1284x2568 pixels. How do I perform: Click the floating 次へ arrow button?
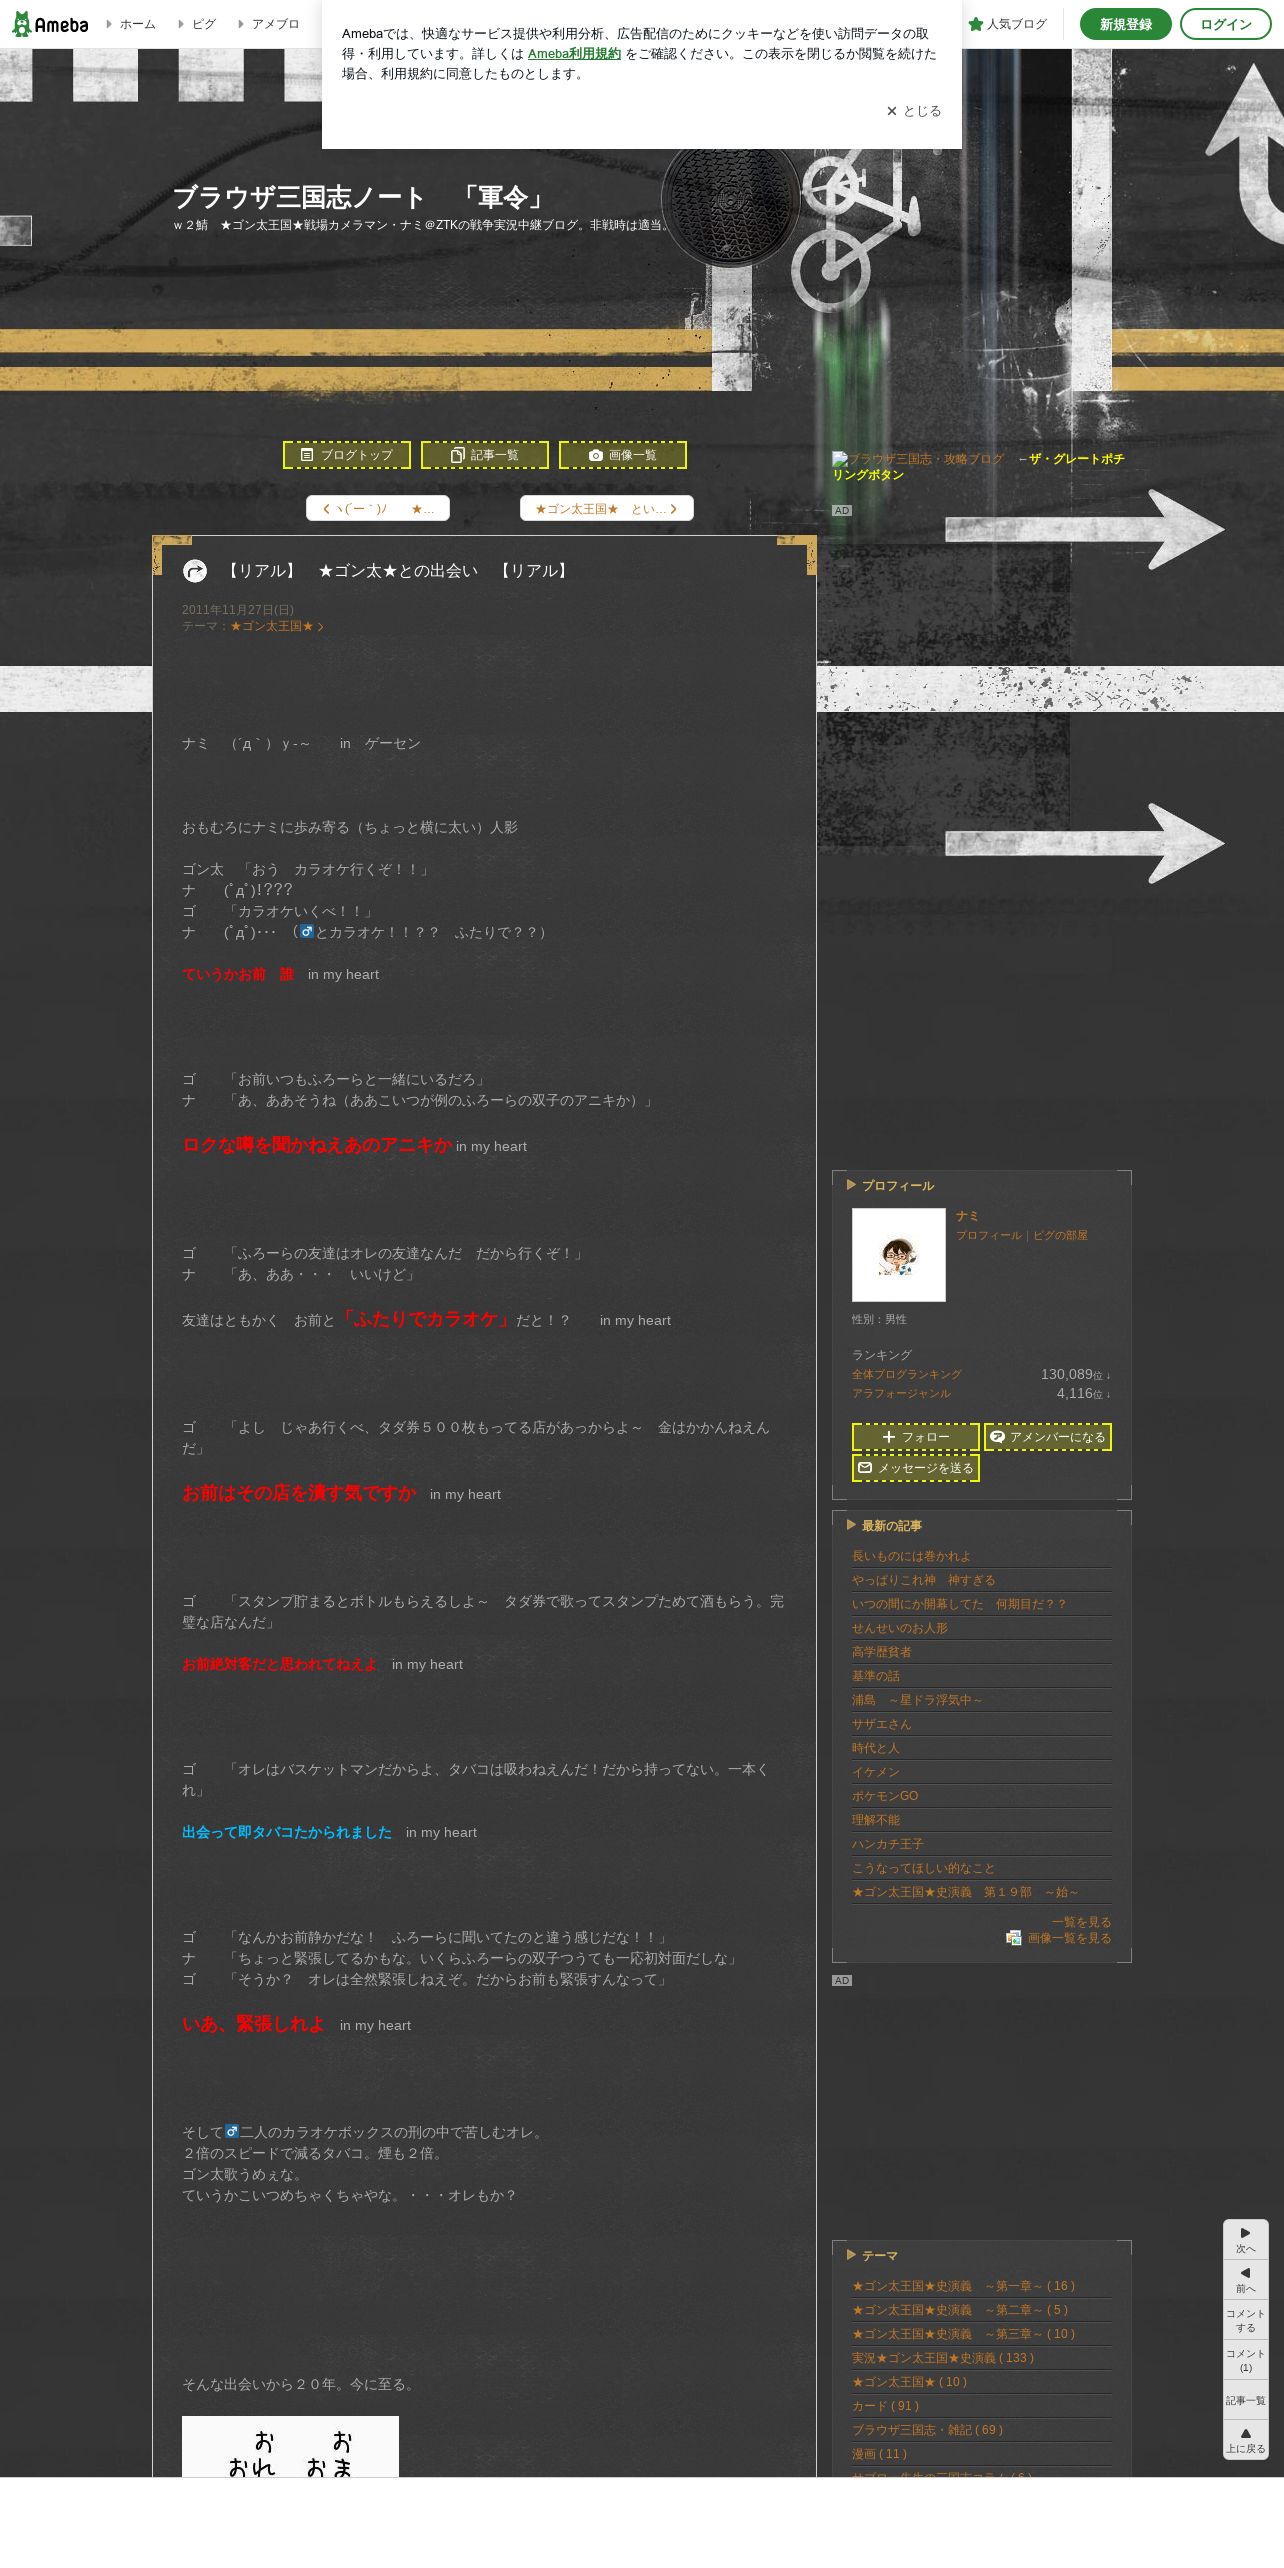pos(1245,2240)
